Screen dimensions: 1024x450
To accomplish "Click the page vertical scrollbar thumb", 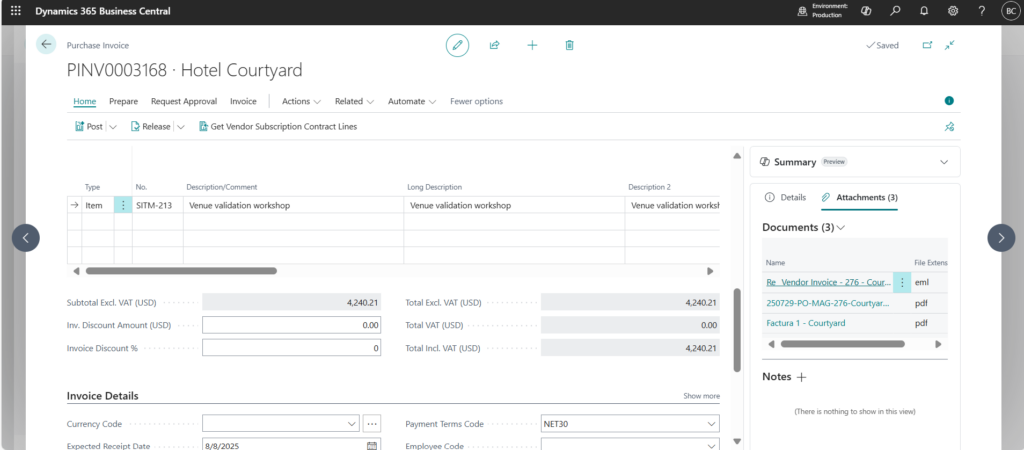I will point(737,330).
